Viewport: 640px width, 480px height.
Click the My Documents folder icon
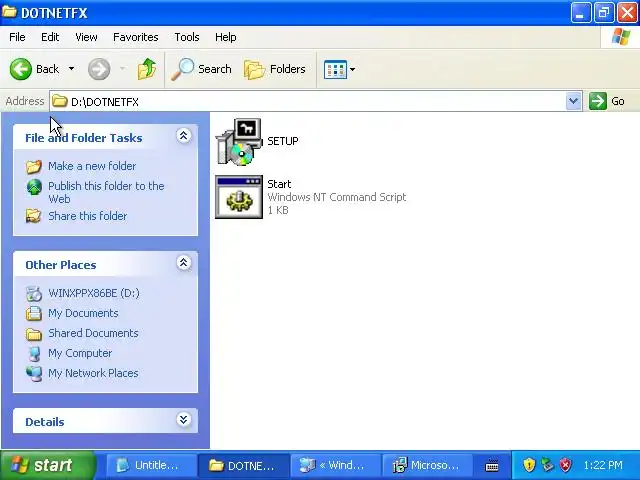[x=34, y=313]
